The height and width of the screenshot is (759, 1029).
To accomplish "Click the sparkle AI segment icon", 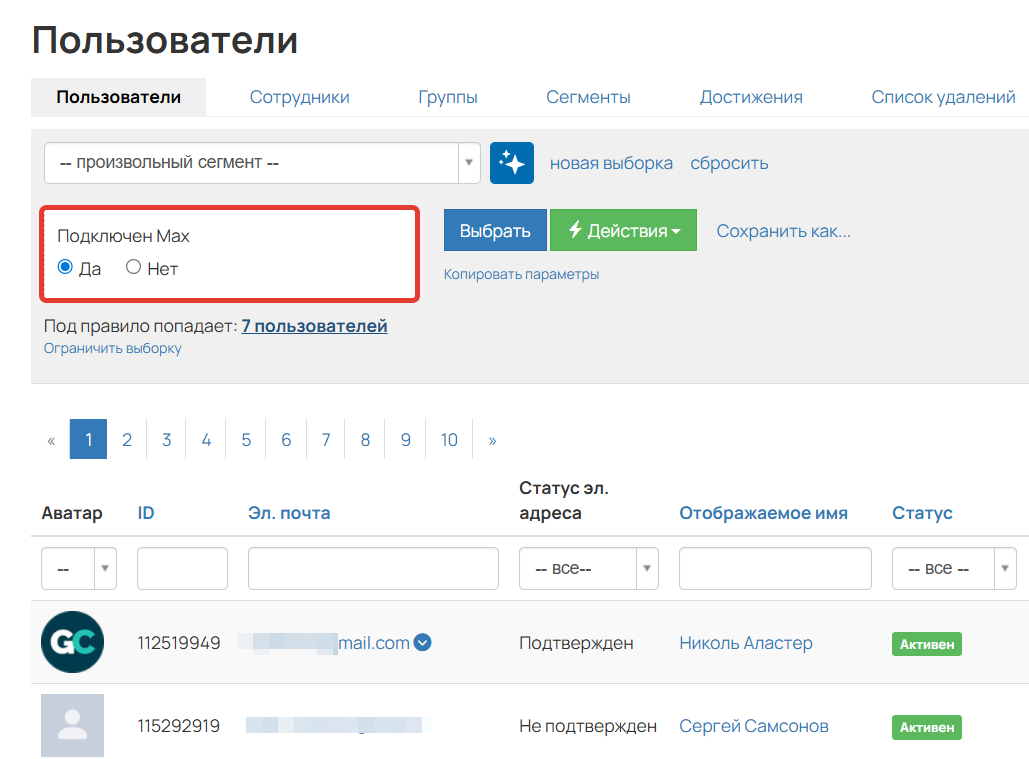I will click(511, 162).
